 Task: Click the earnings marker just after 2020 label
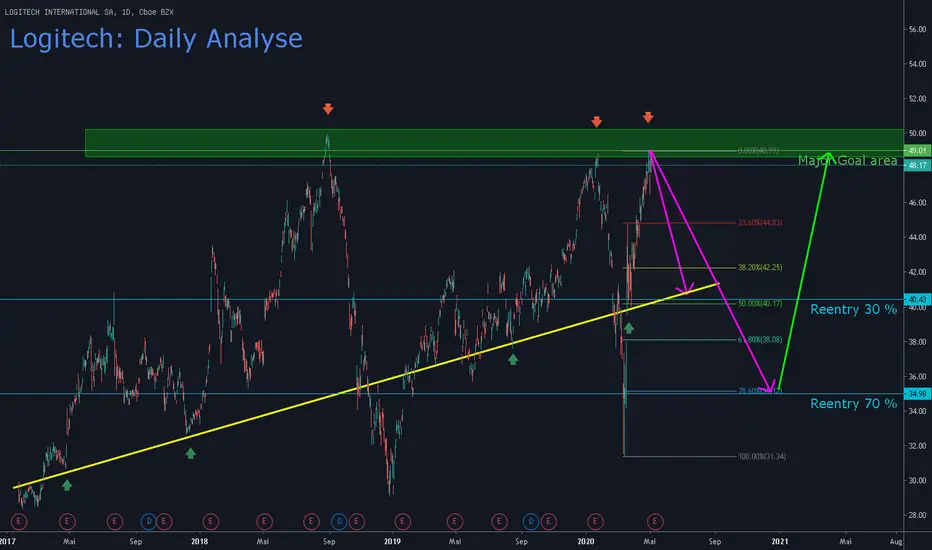click(x=595, y=521)
